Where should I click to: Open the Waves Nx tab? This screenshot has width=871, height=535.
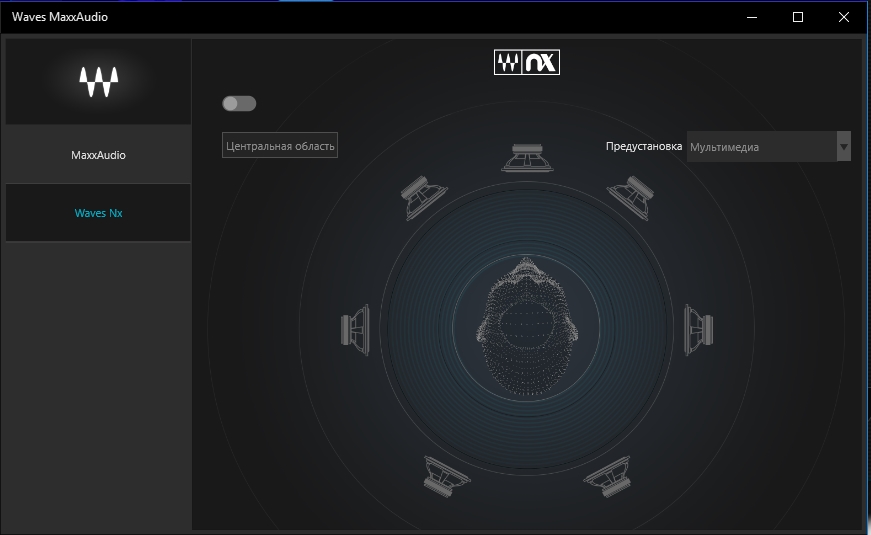click(98, 213)
